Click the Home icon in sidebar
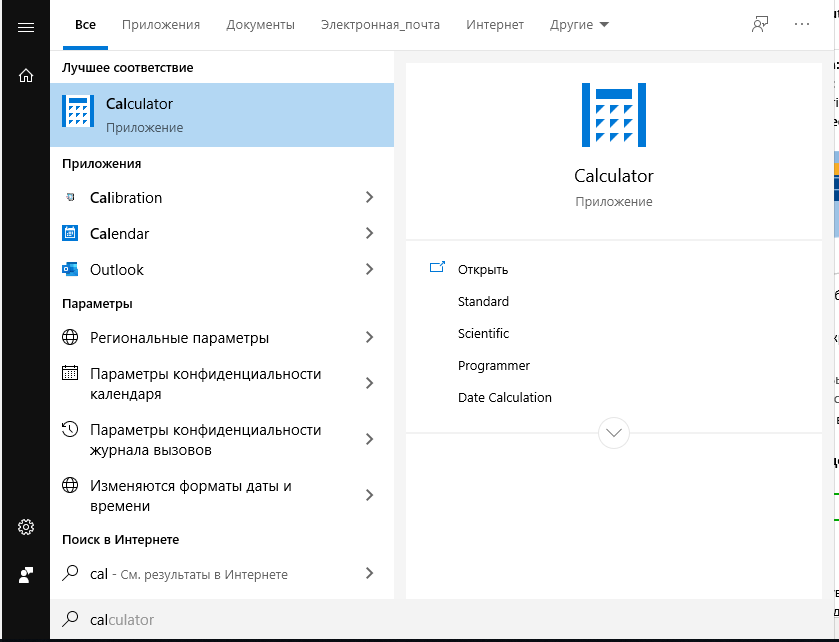This screenshot has height=642, width=839. (x=25, y=75)
